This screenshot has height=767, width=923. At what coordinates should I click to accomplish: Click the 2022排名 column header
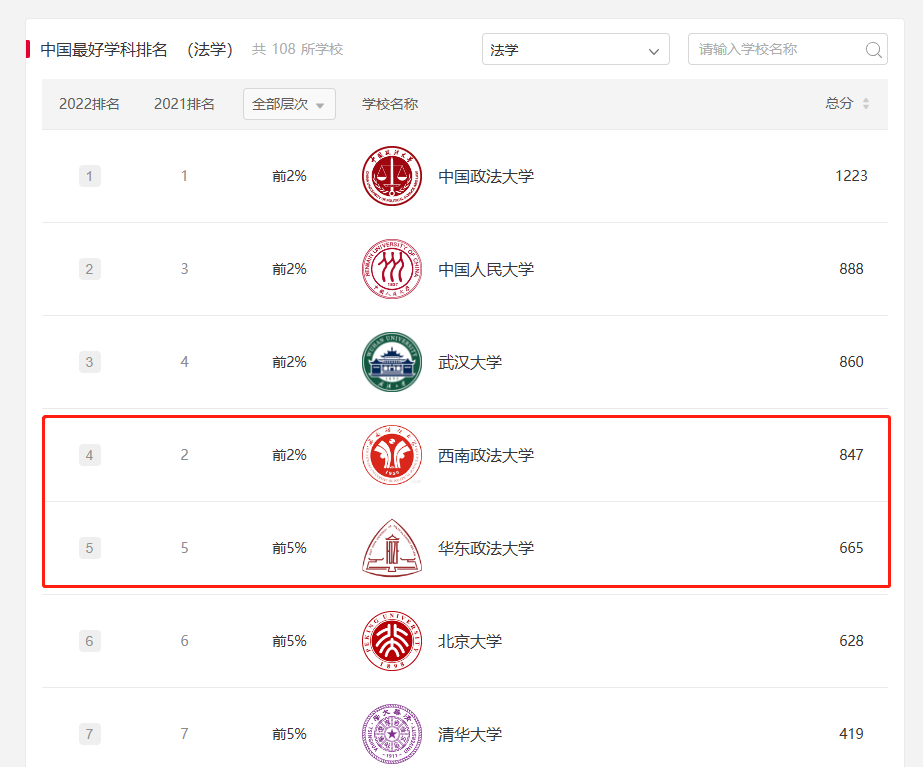89,104
